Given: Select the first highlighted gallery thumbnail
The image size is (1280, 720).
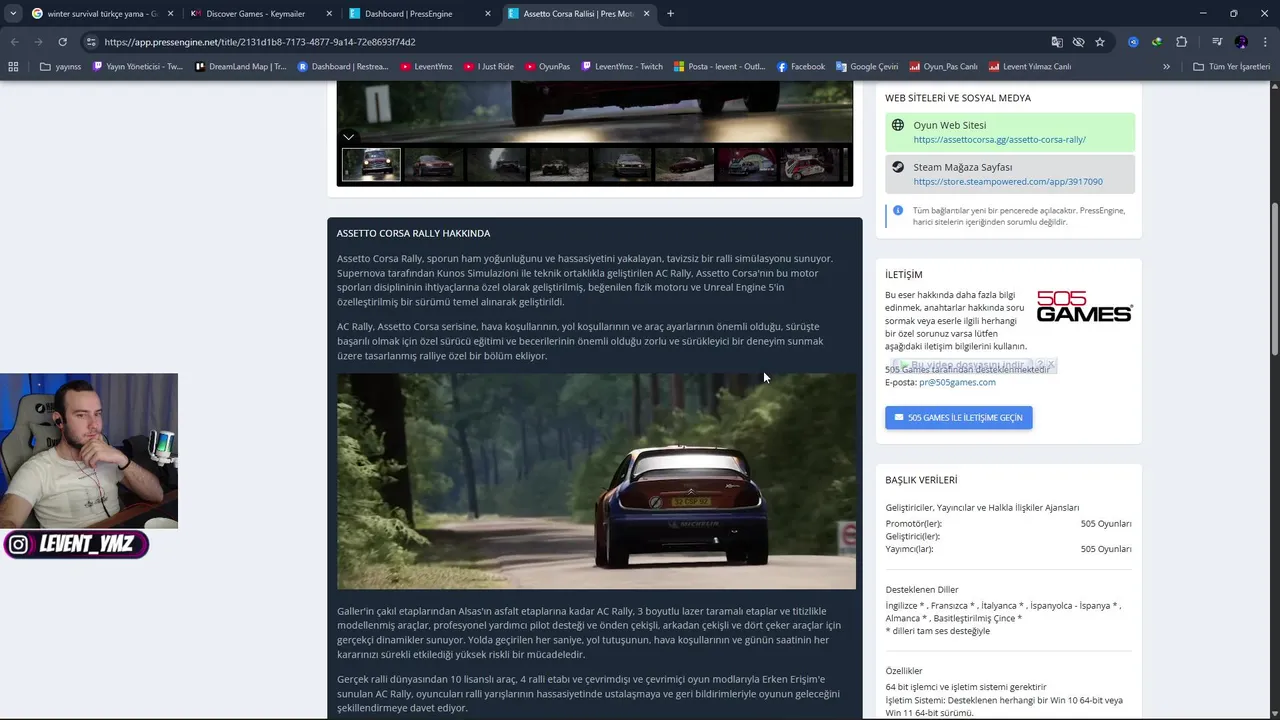Looking at the screenshot, I should (x=371, y=165).
